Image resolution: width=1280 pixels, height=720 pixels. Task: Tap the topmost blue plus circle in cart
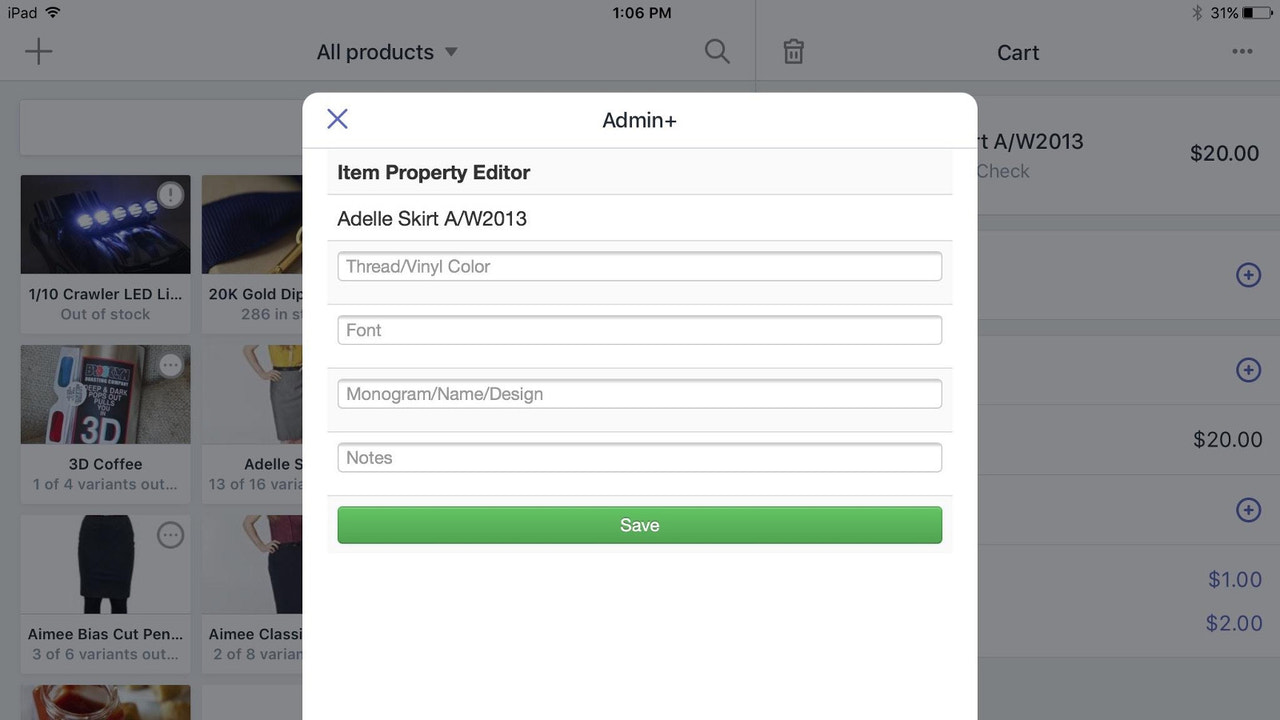click(x=1248, y=275)
